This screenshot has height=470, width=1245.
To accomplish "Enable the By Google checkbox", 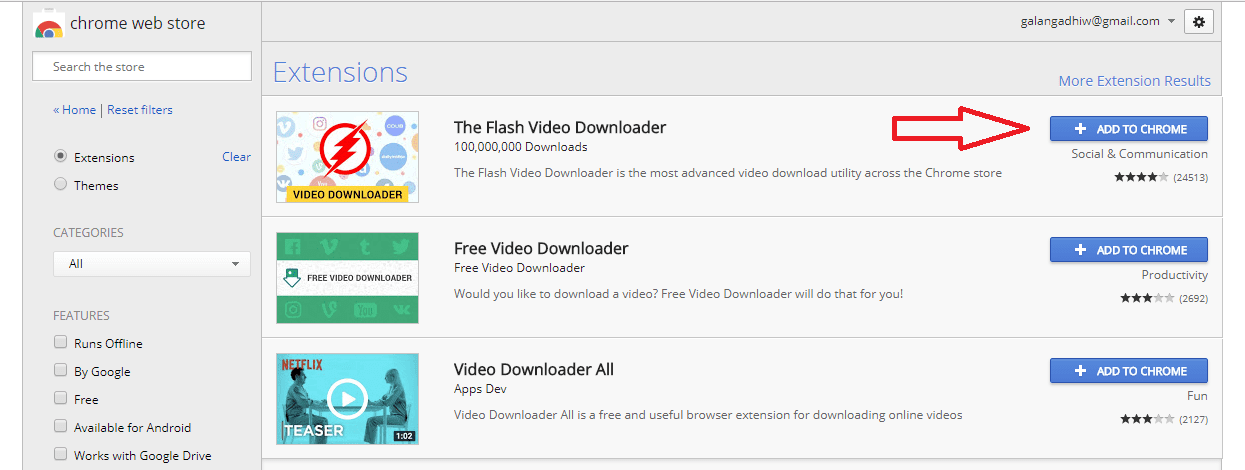I will [x=60, y=370].
